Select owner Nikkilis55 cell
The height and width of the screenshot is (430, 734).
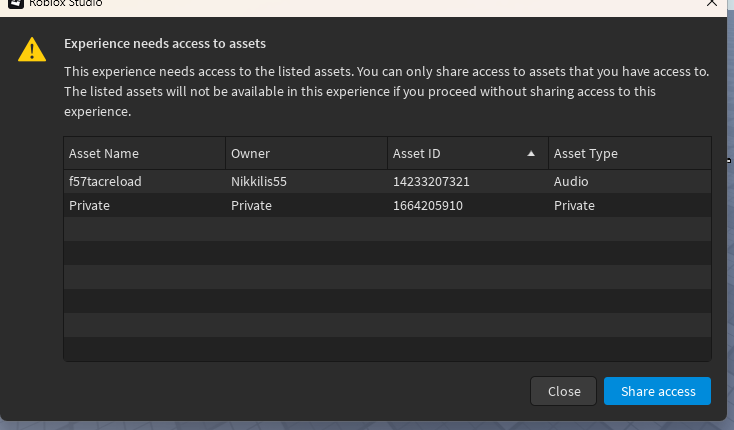pyautogui.click(x=307, y=182)
